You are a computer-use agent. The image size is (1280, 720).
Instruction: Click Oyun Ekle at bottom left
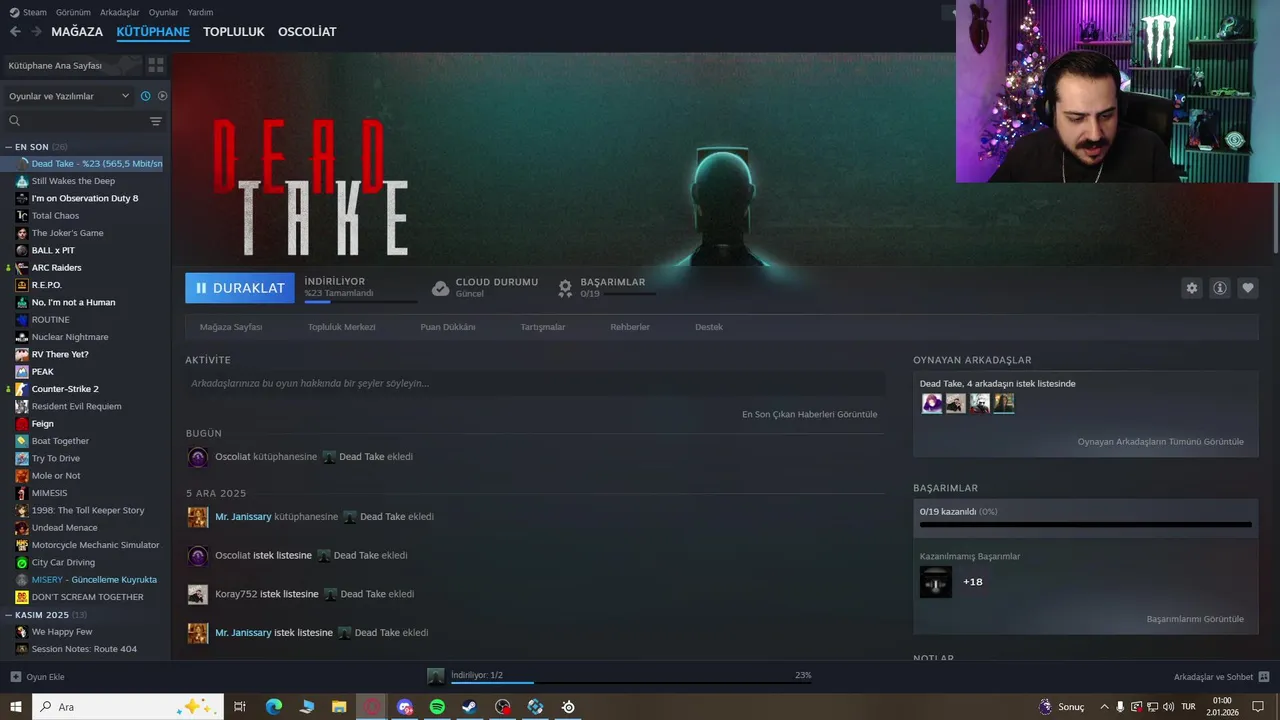pyautogui.click(x=45, y=677)
